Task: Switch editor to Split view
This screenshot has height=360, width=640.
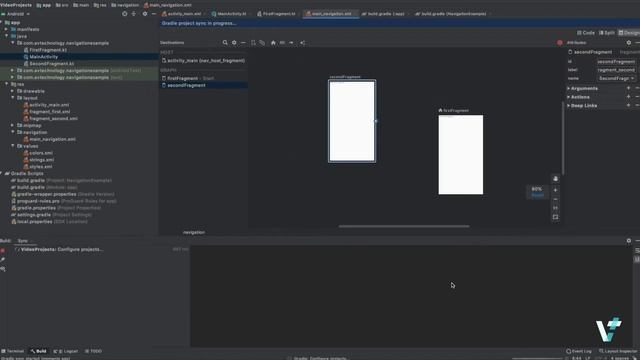Action: [607, 33]
